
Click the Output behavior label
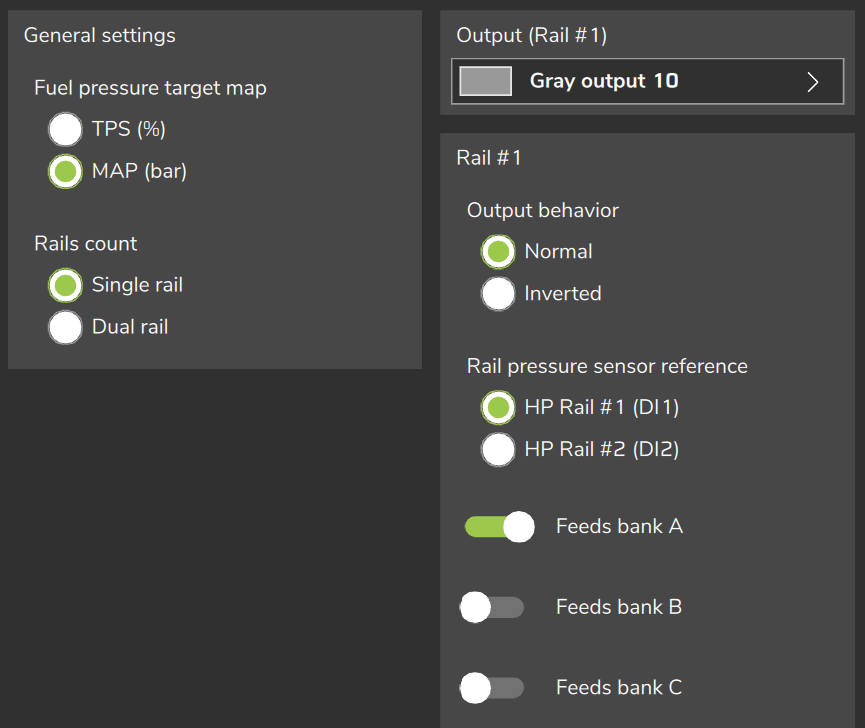coord(543,211)
